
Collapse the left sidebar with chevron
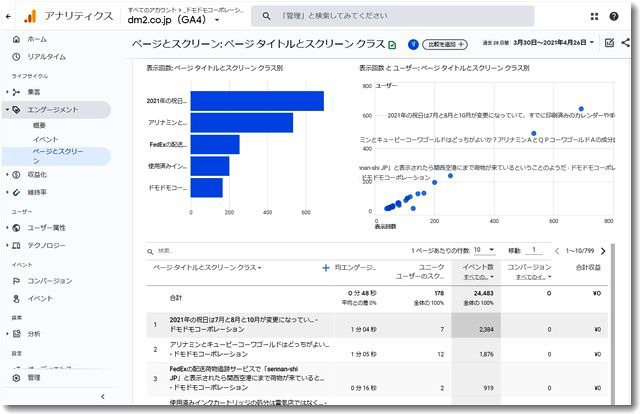102,396
